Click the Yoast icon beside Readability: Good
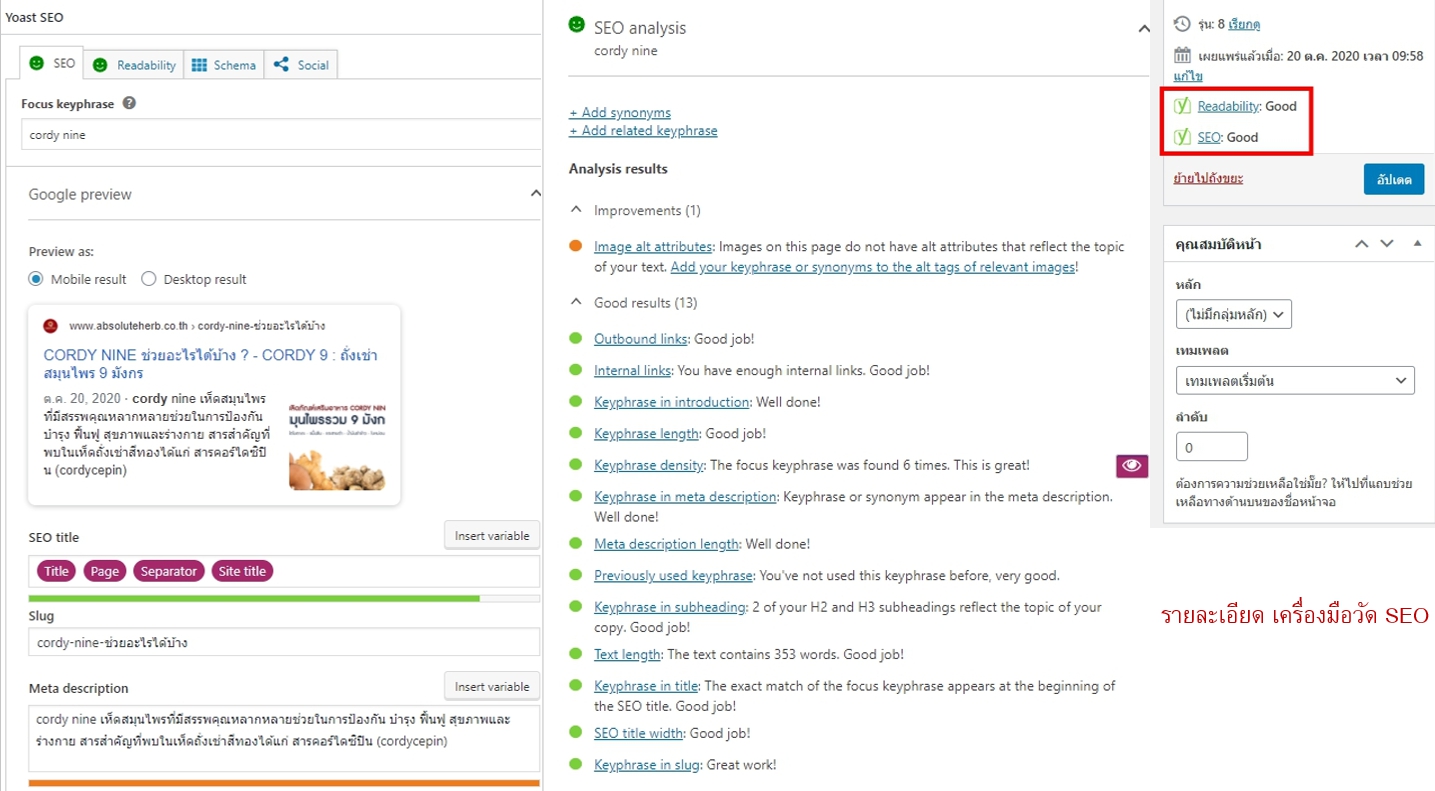1435x791 pixels. [x=1182, y=106]
